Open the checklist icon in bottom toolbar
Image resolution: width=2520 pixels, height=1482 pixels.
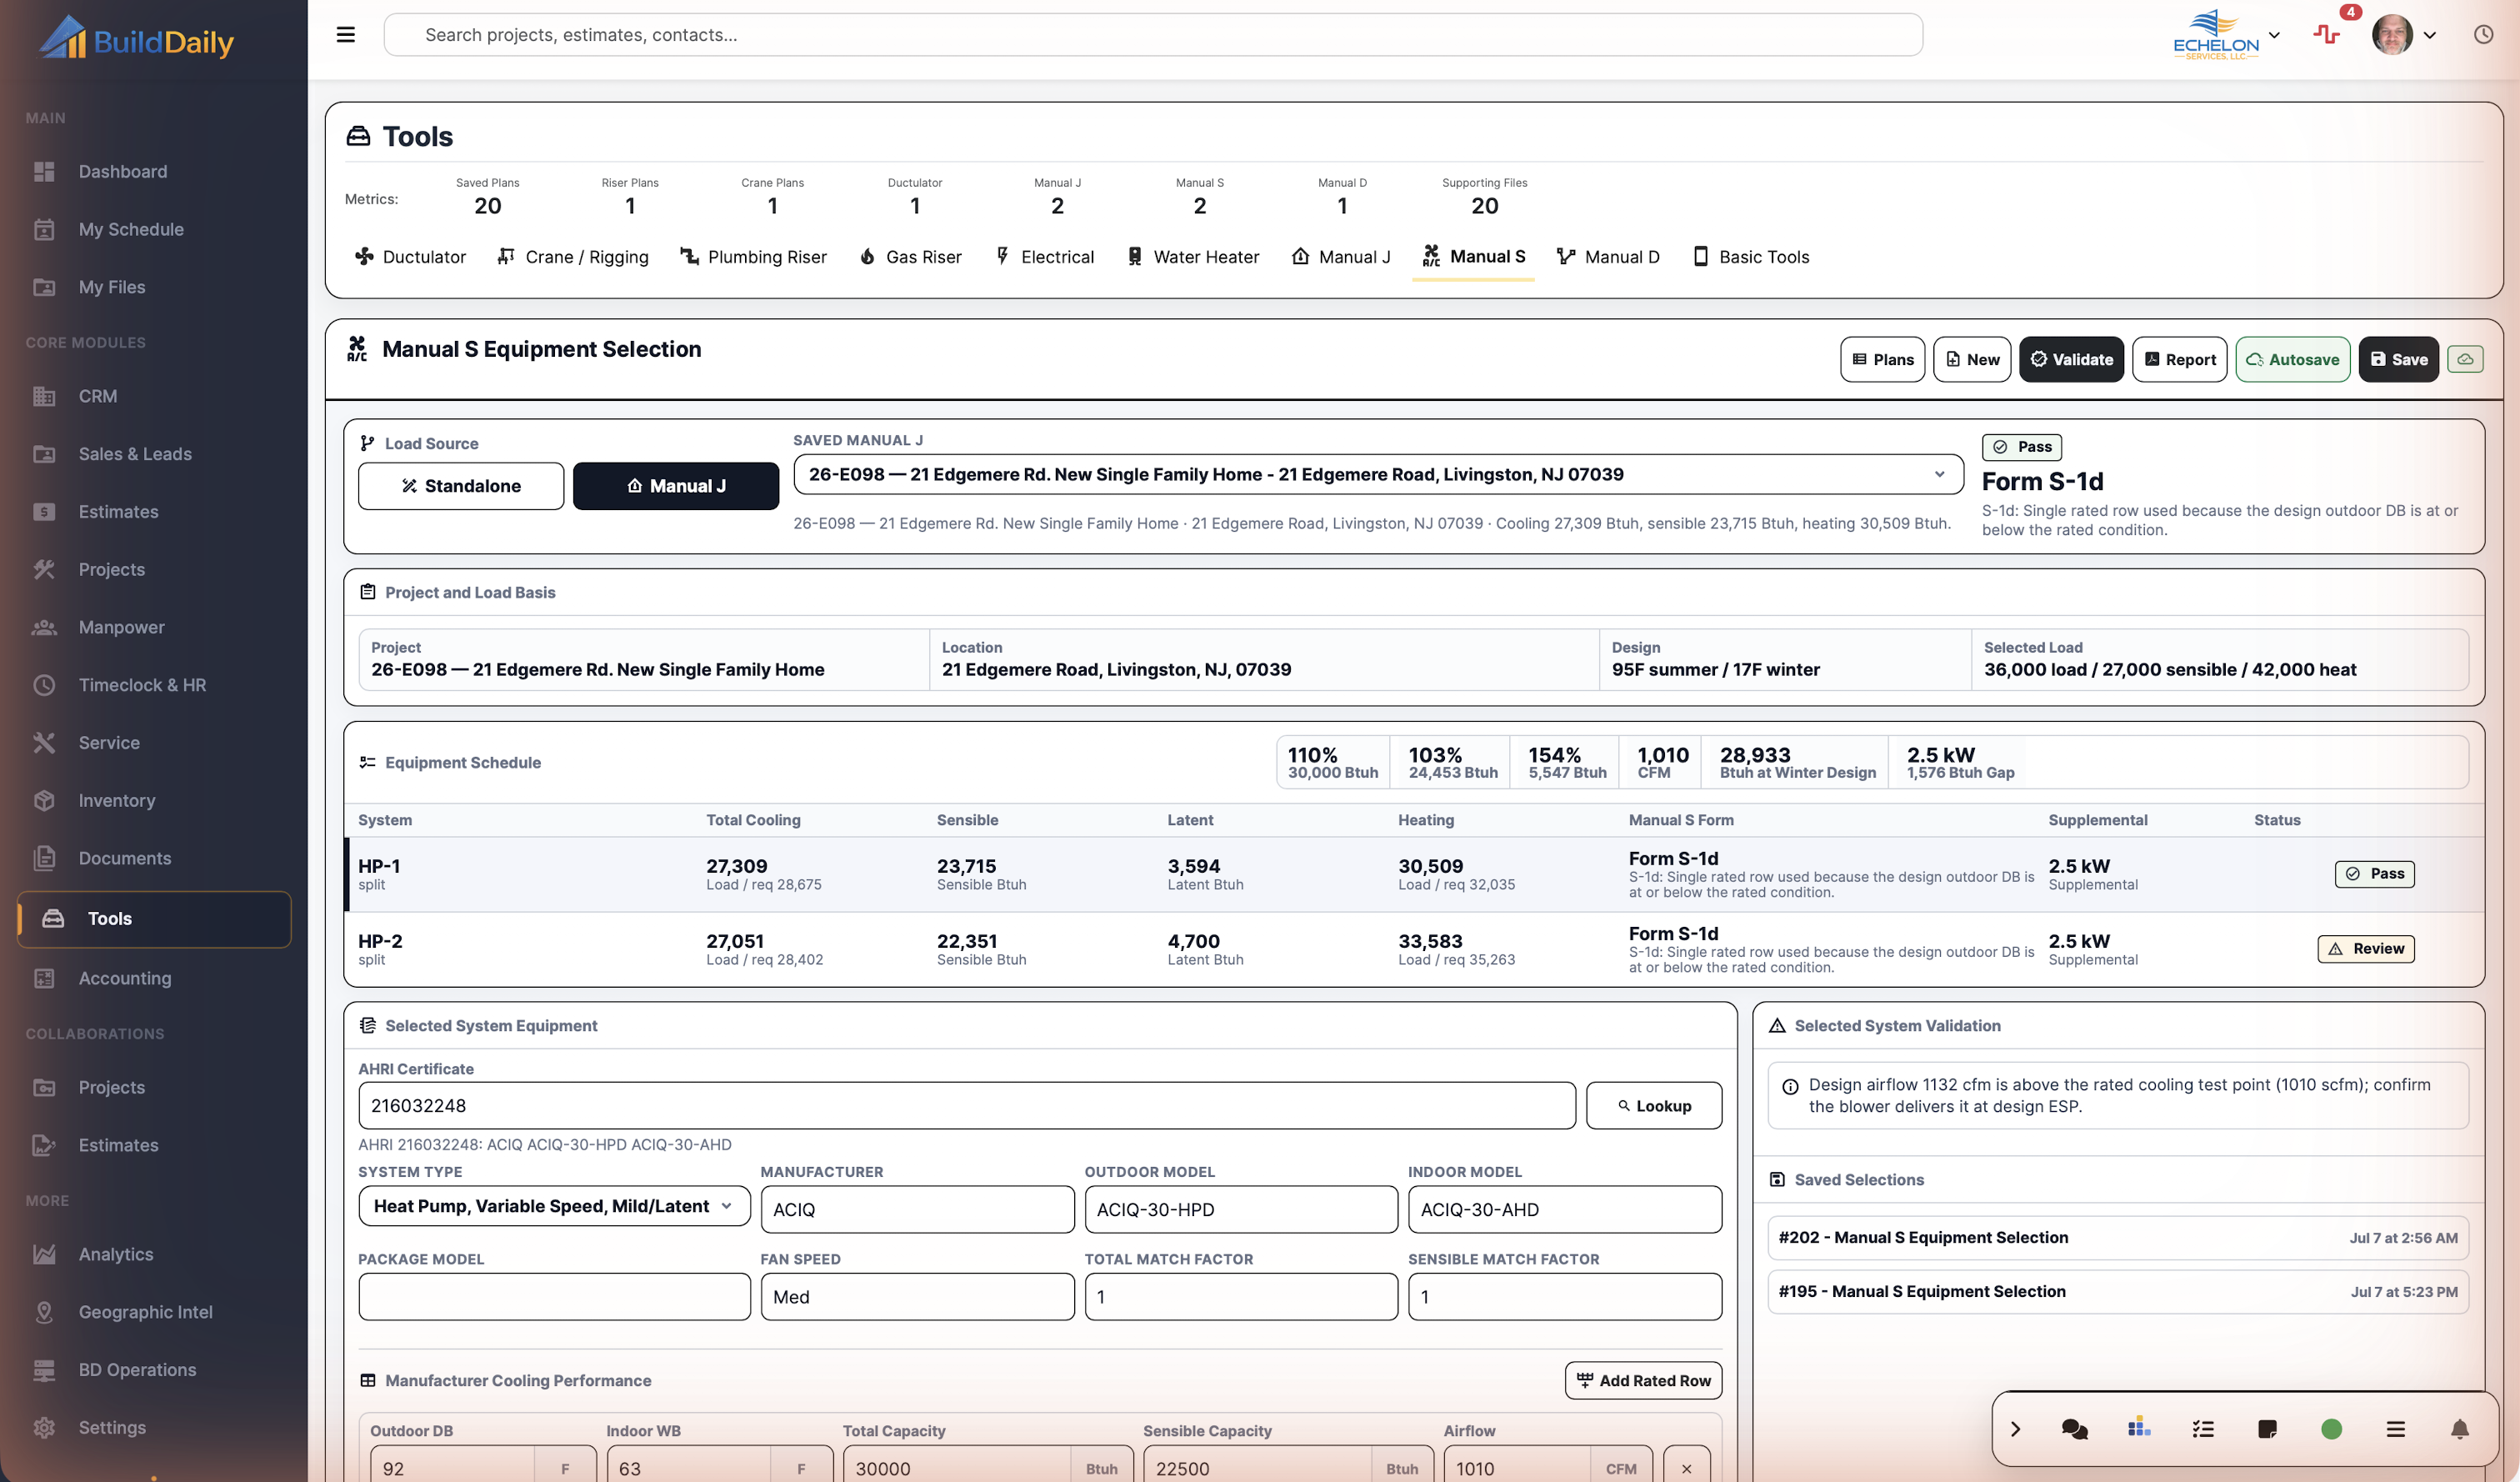[x=2203, y=1429]
